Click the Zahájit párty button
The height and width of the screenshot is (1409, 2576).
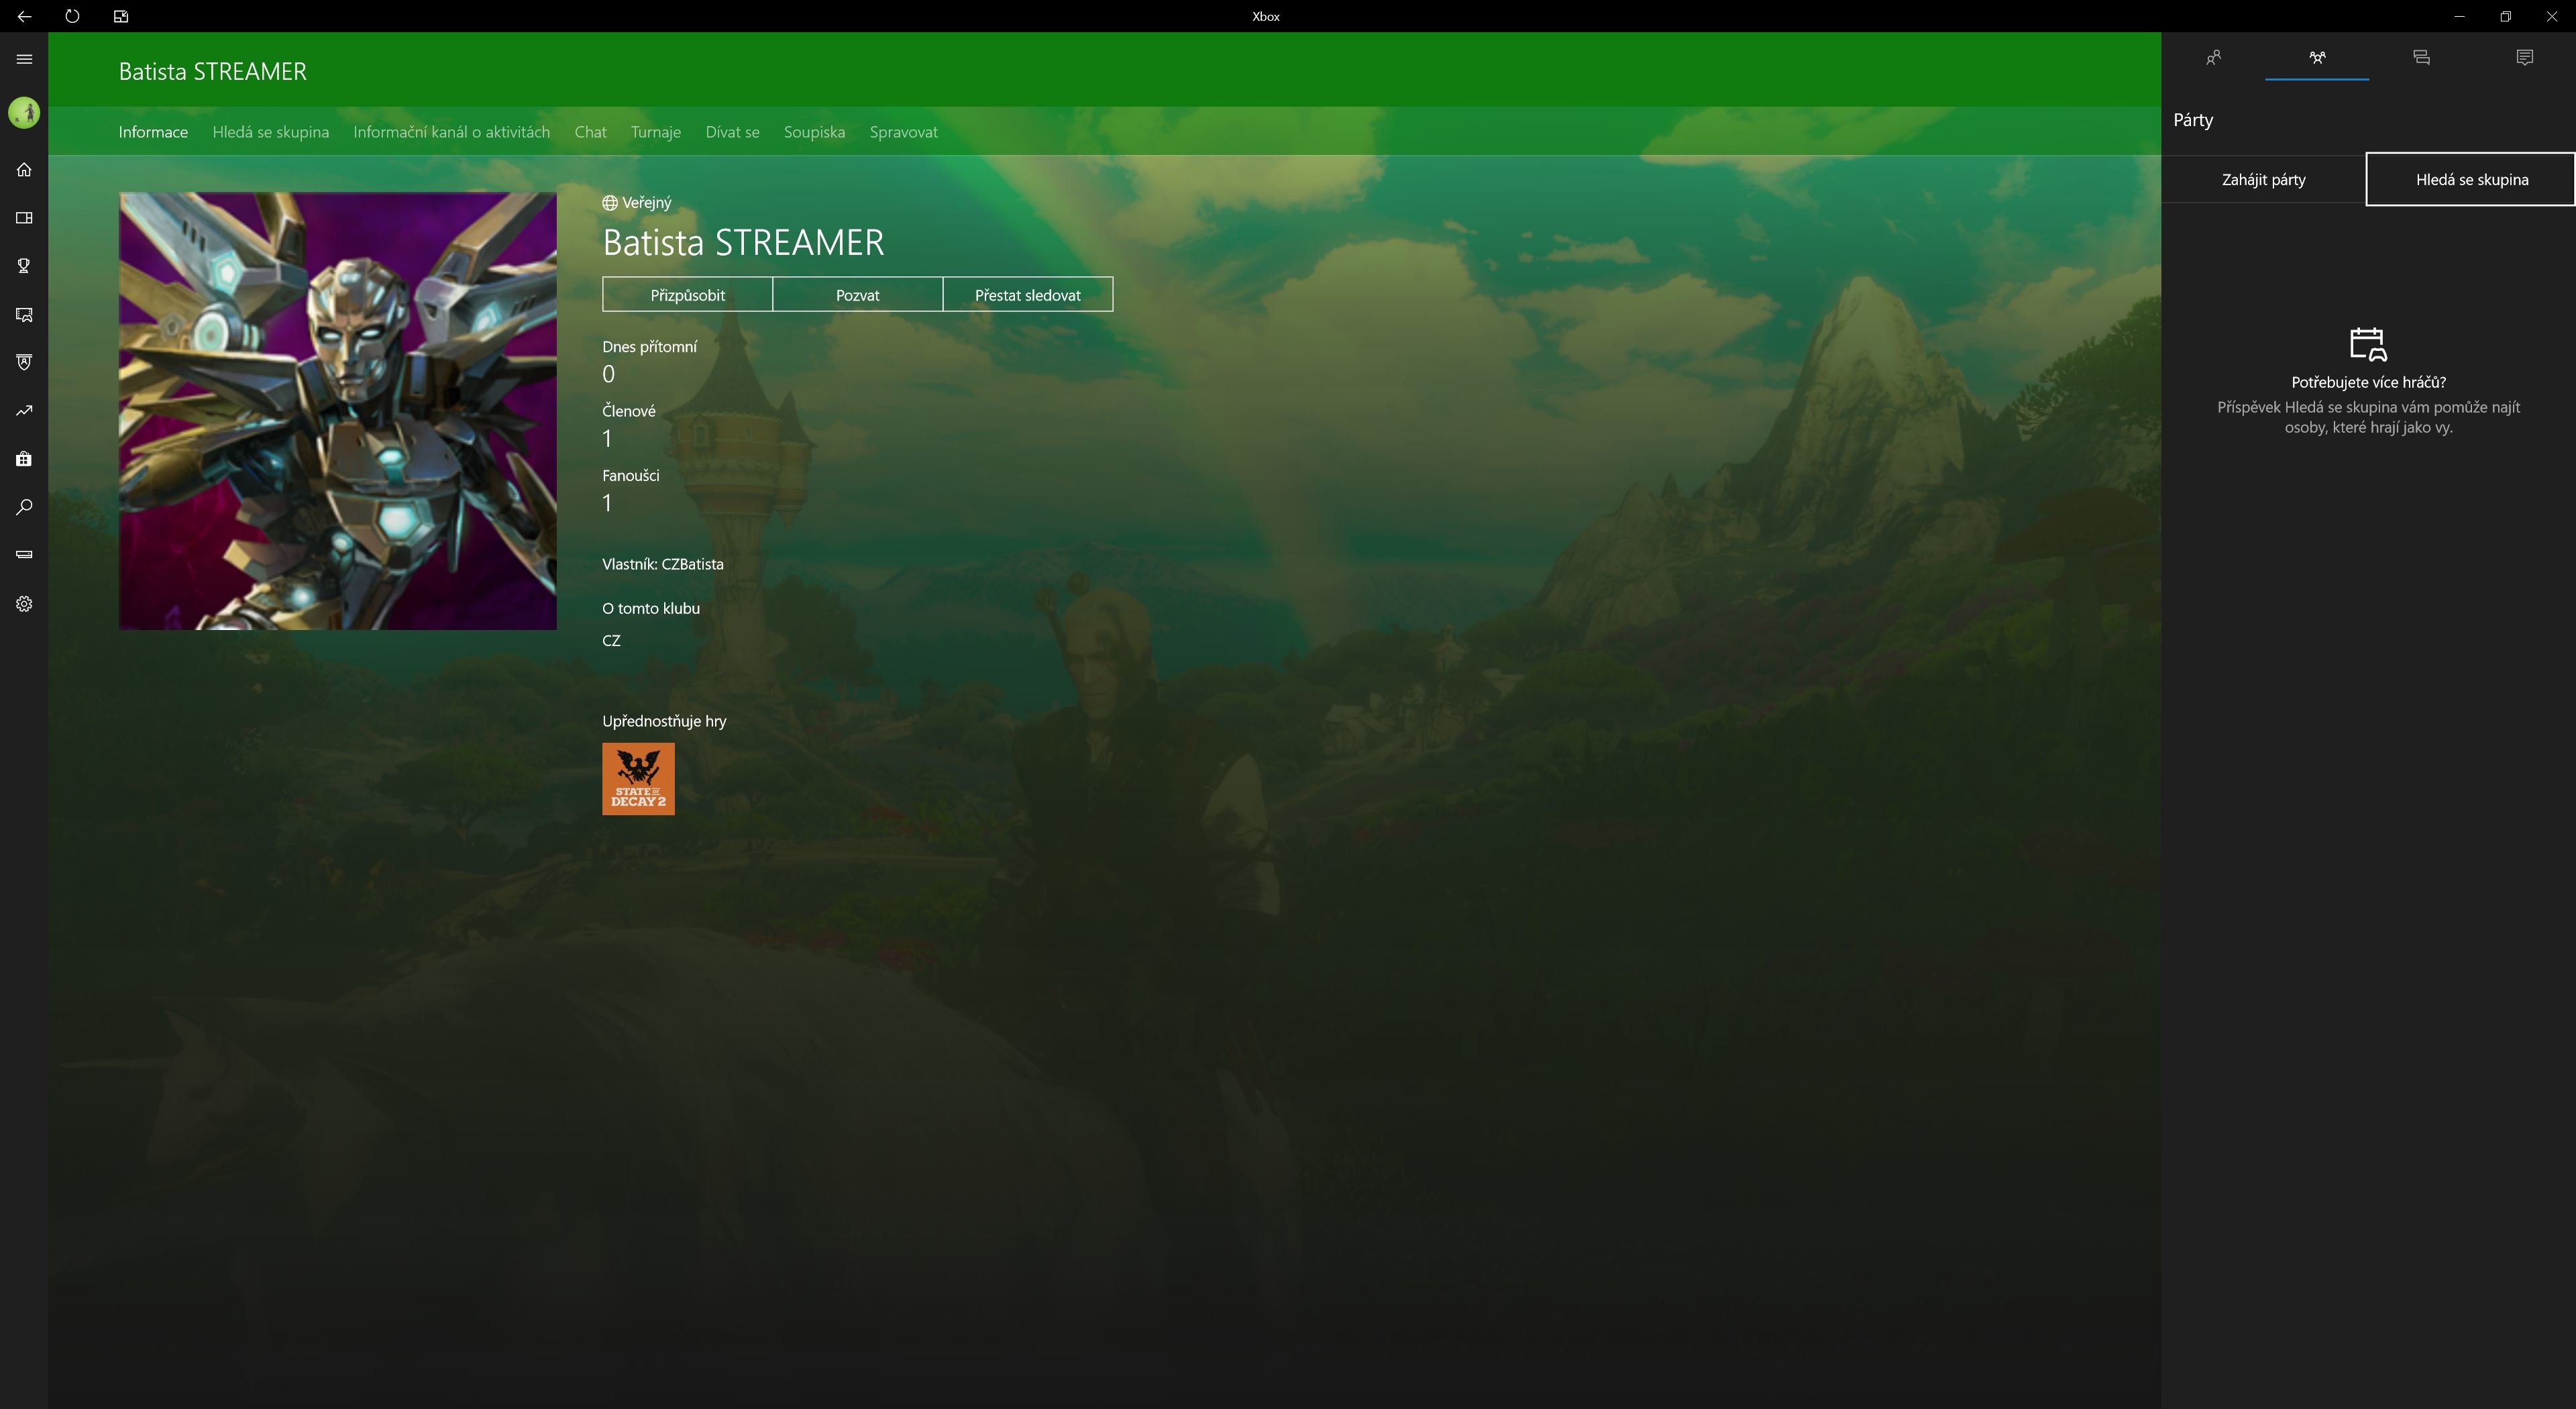(2263, 180)
